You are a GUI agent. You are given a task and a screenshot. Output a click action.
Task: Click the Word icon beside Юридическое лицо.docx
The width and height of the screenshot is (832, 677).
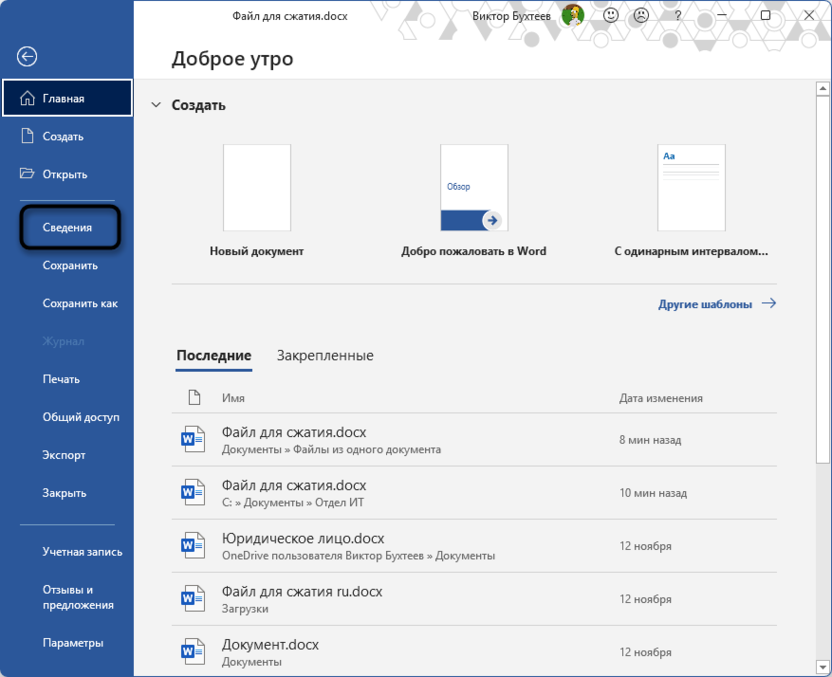click(193, 546)
